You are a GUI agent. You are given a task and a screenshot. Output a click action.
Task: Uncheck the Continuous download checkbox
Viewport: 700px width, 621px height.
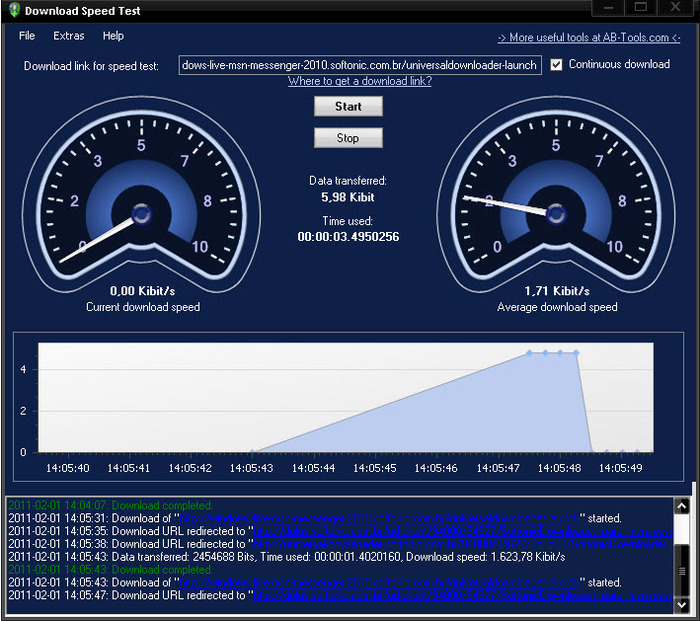click(556, 65)
